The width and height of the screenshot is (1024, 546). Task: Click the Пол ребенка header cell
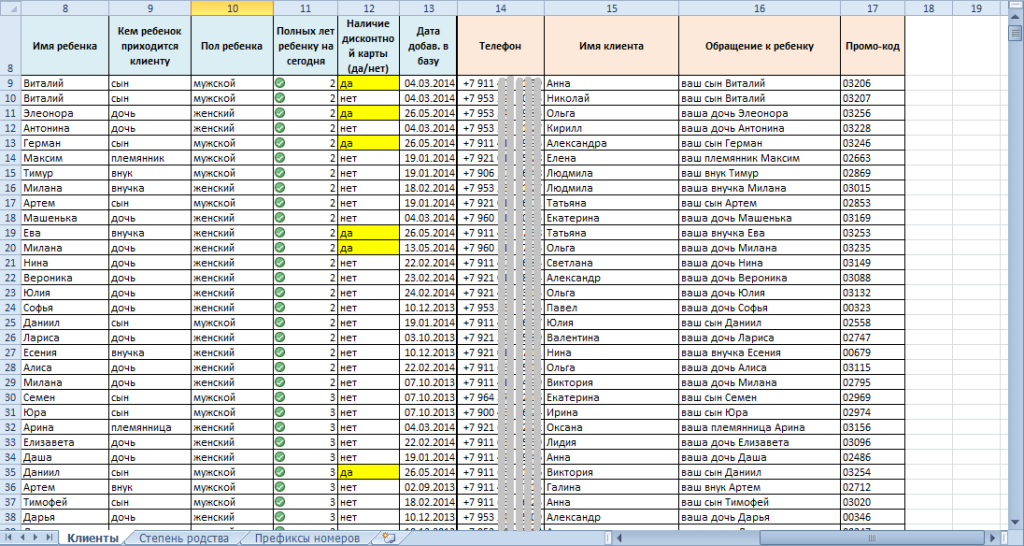[232, 46]
